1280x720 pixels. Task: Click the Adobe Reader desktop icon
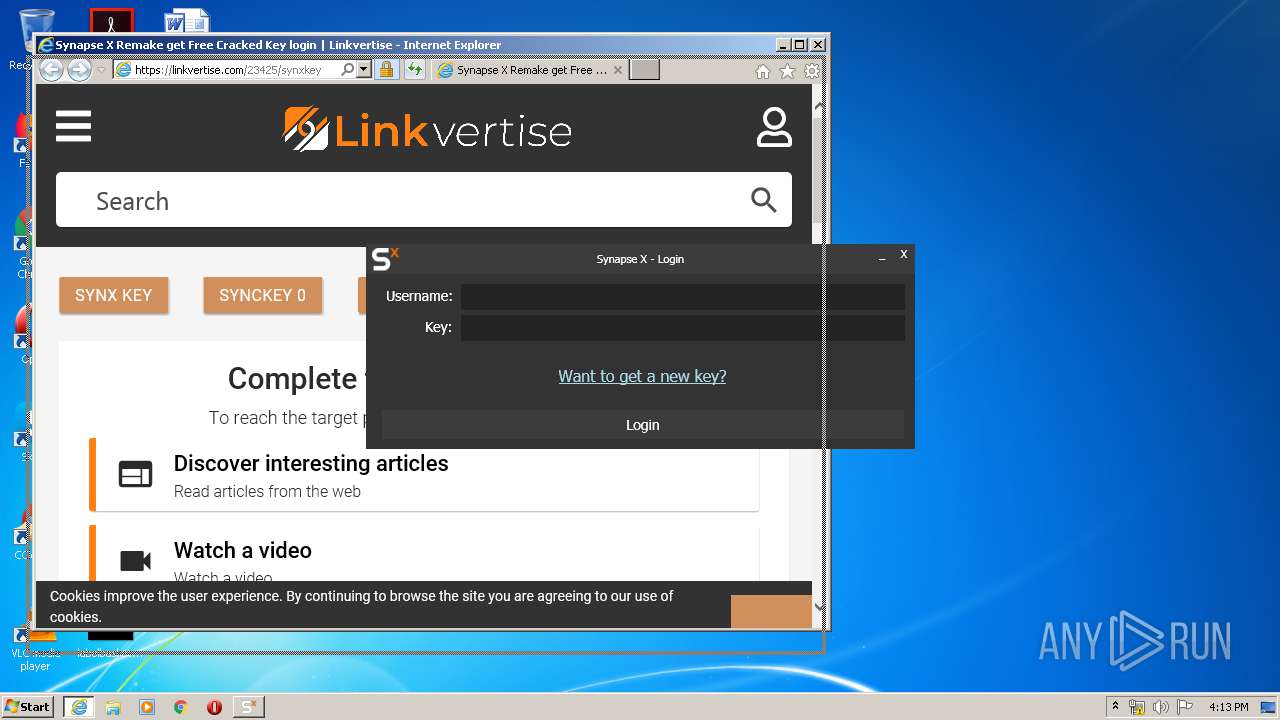coord(111,20)
